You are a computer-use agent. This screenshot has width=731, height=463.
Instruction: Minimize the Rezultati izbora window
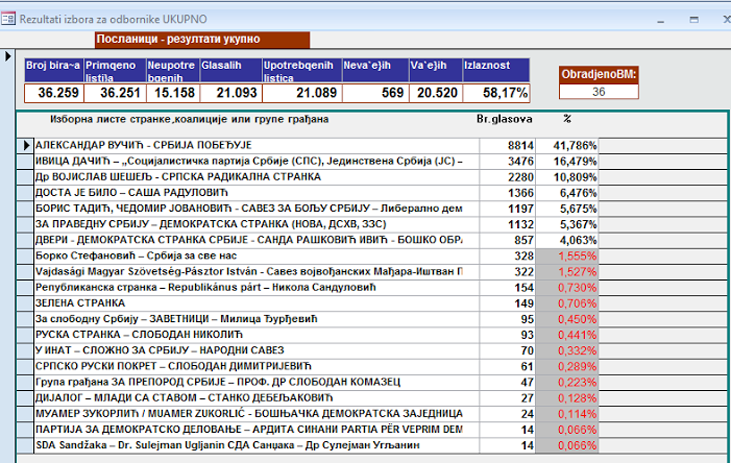pos(661,20)
